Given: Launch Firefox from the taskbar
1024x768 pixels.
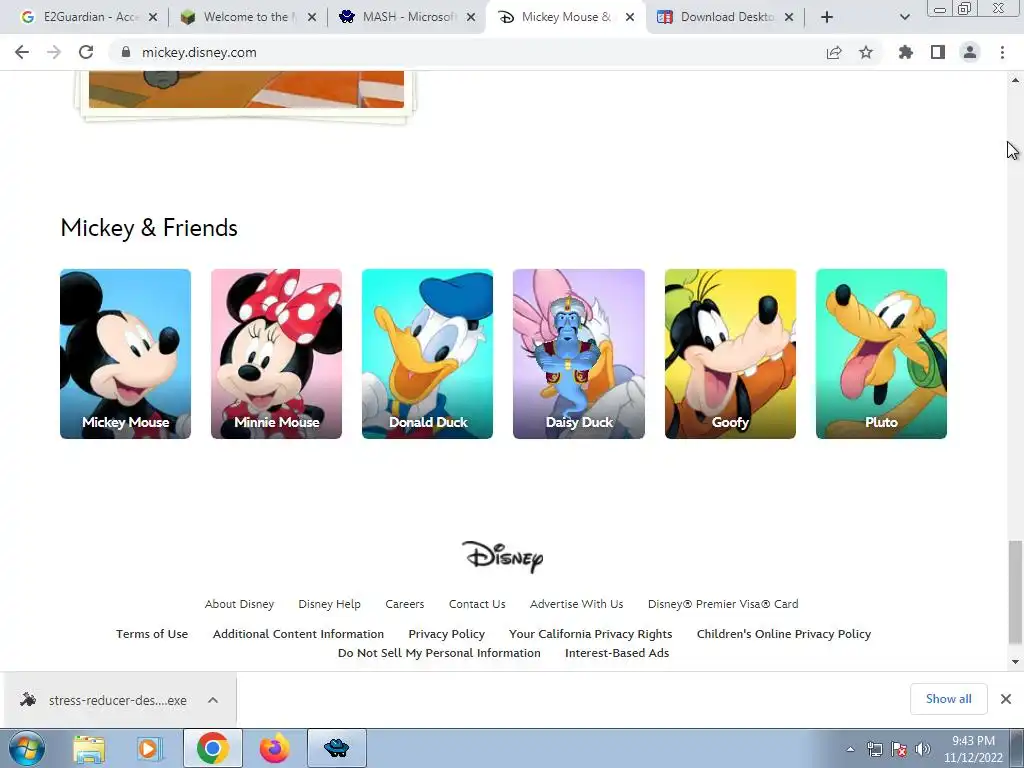Looking at the screenshot, I should 274,748.
